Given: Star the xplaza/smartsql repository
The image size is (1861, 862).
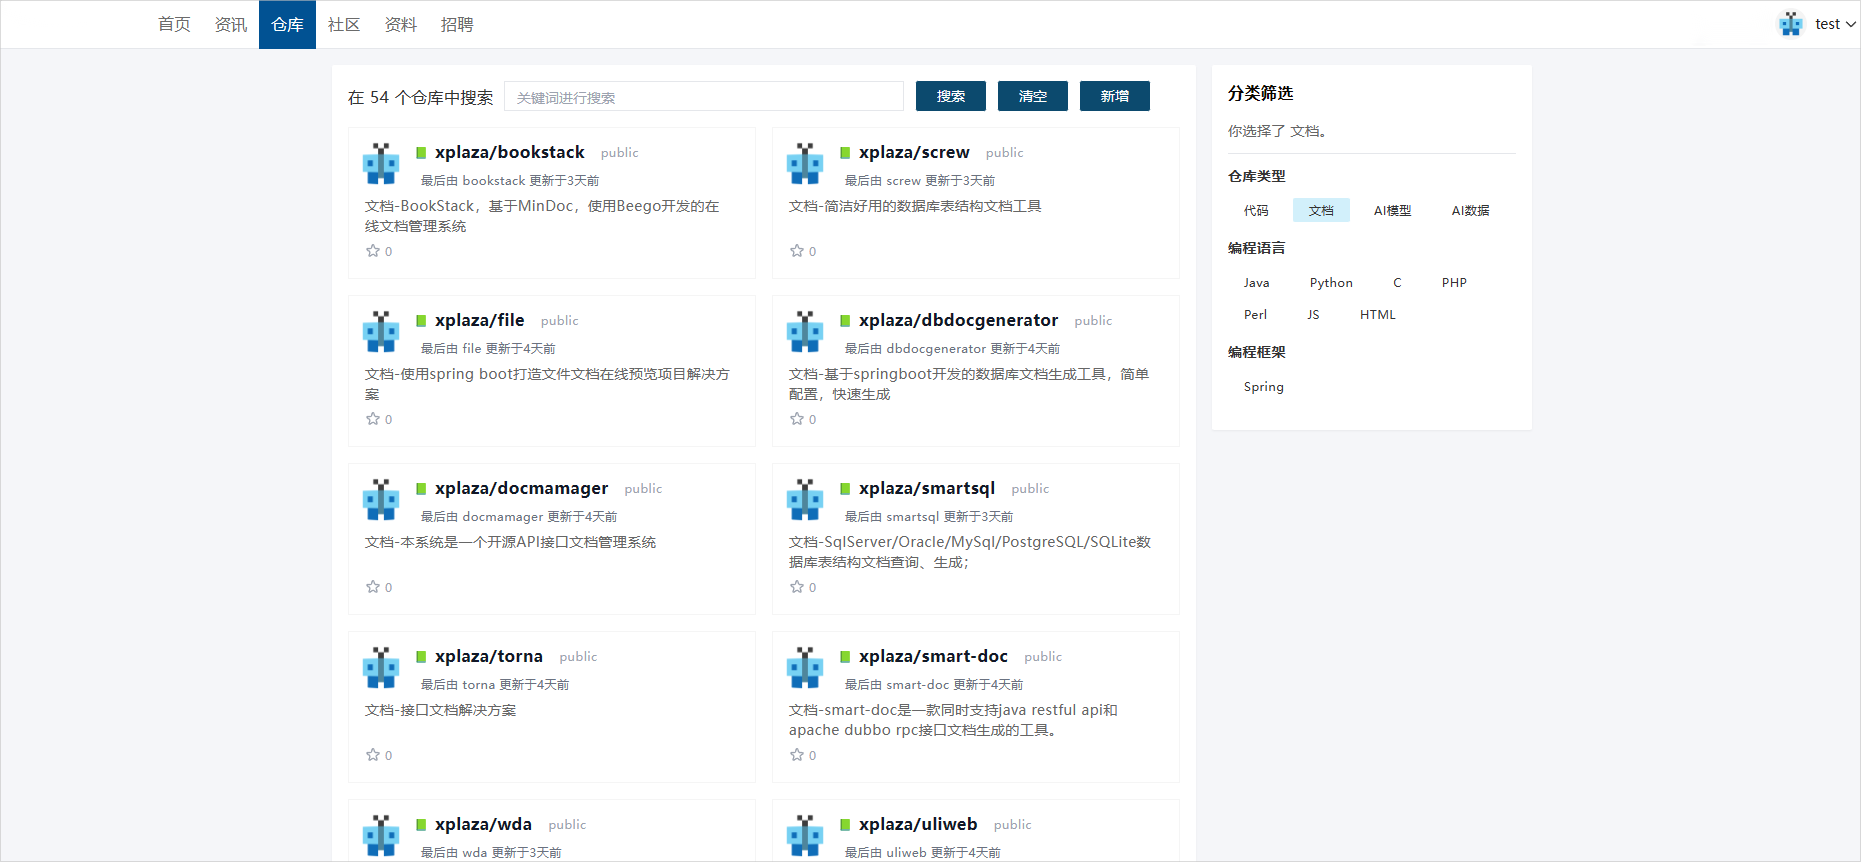Looking at the screenshot, I should click(x=797, y=587).
